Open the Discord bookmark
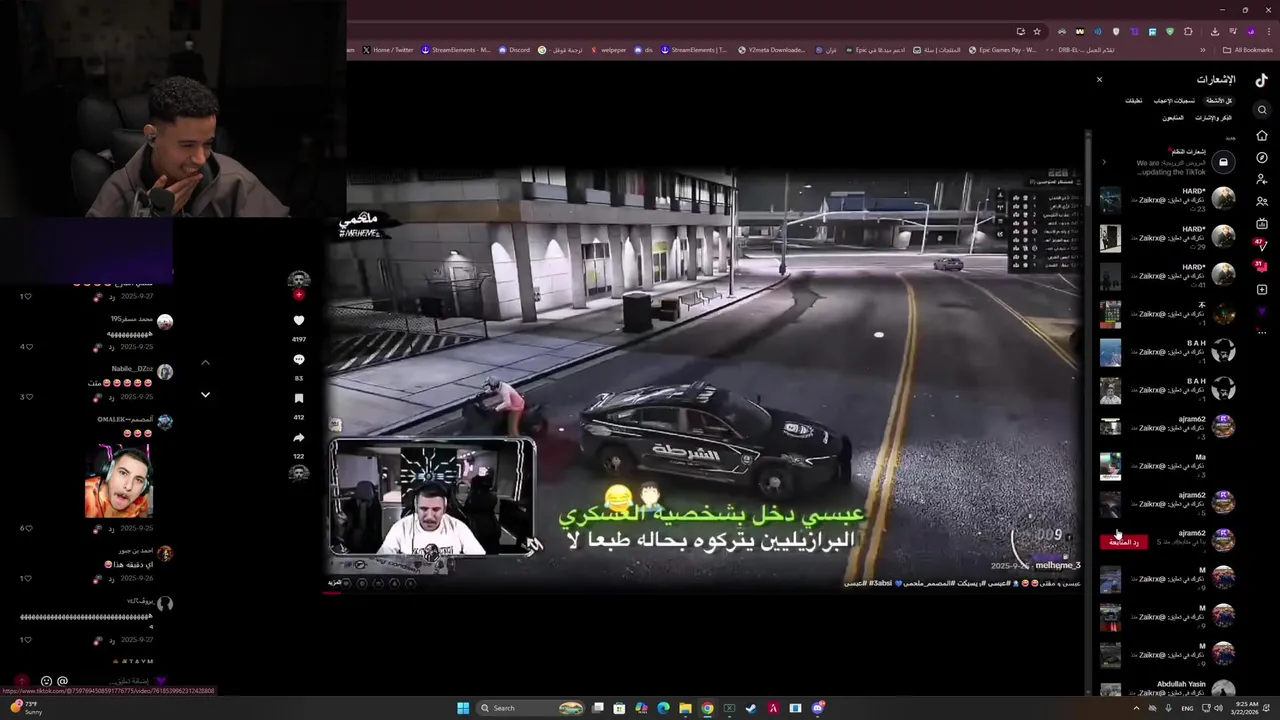The height and width of the screenshot is (720, 1280). pyautogui.click(x=514, y=50)
